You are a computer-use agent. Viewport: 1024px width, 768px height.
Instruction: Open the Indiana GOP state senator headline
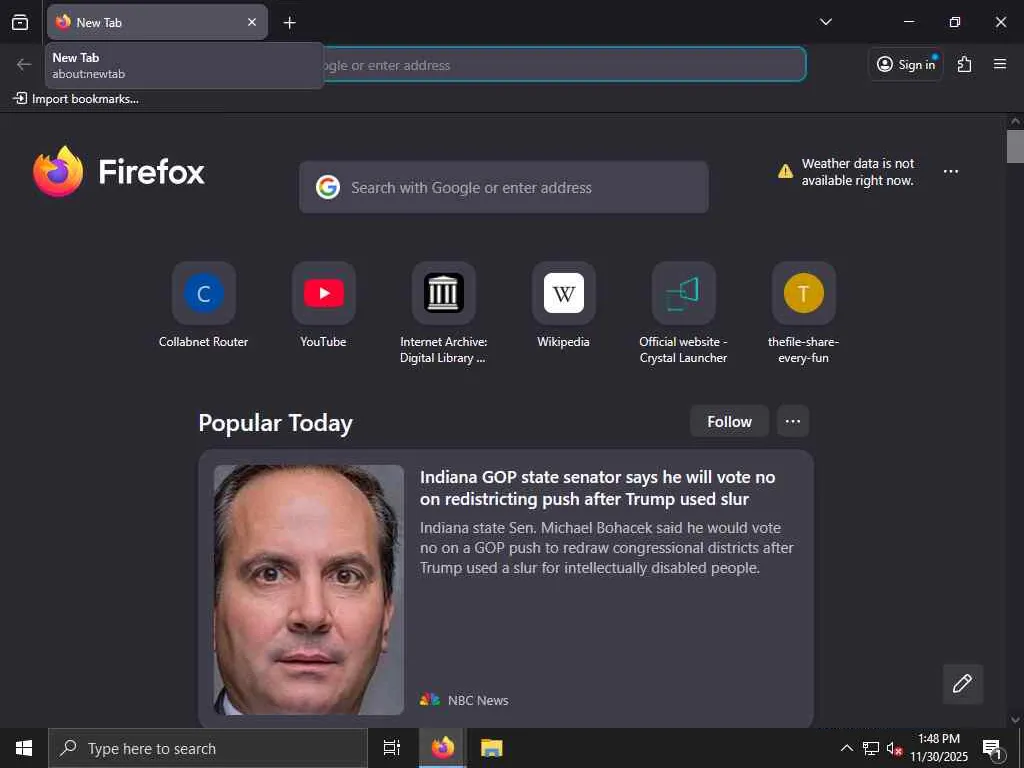(598, 488)
